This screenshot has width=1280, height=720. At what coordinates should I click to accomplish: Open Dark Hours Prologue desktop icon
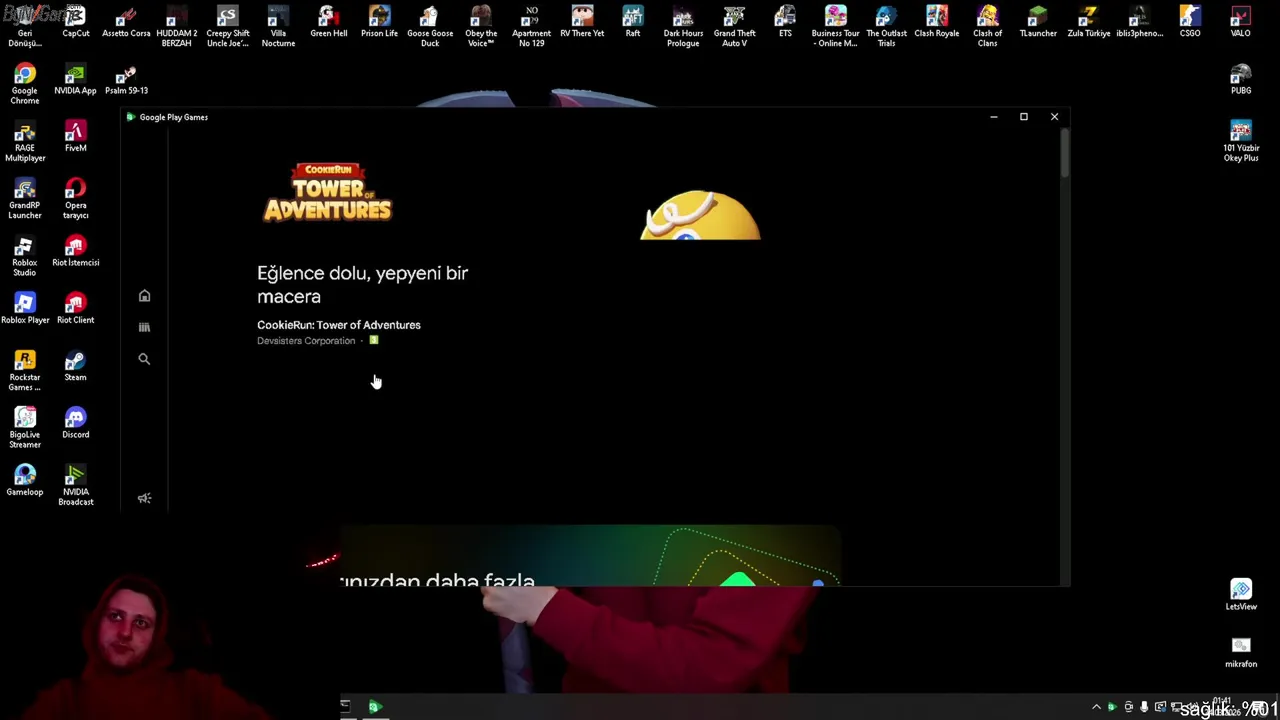683,27
